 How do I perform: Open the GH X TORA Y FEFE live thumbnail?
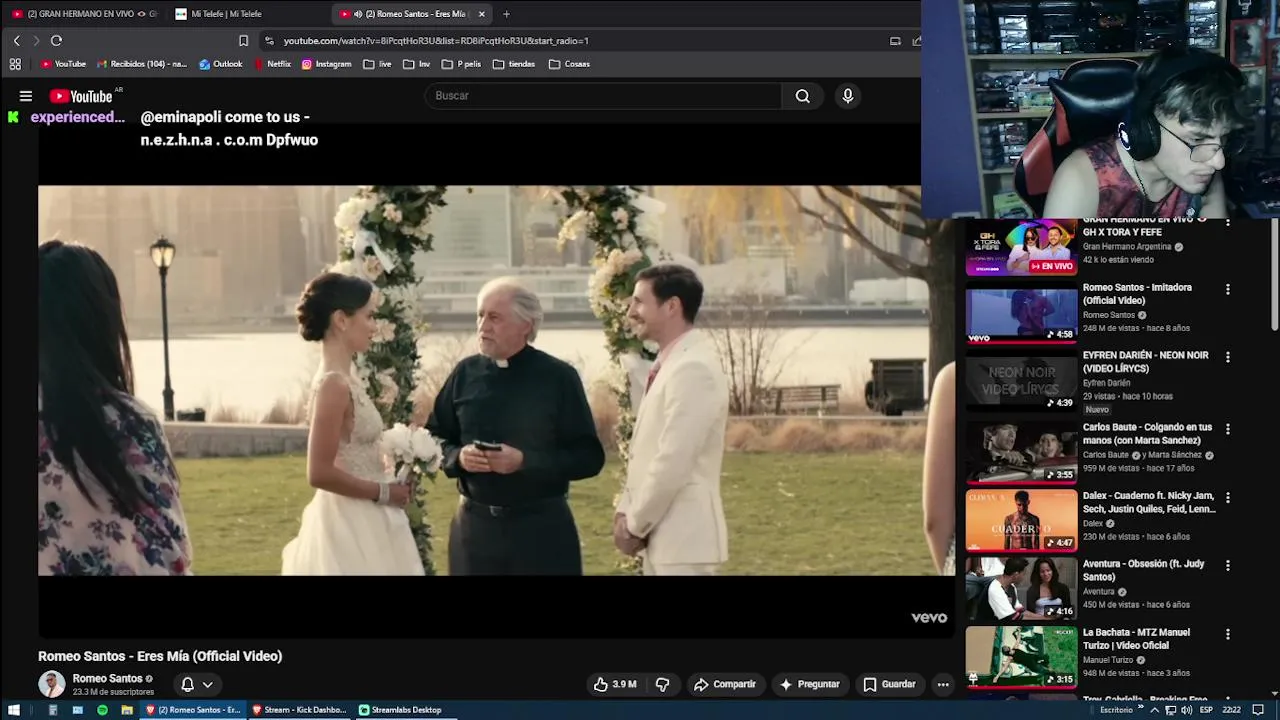[x=1021, y=247]
